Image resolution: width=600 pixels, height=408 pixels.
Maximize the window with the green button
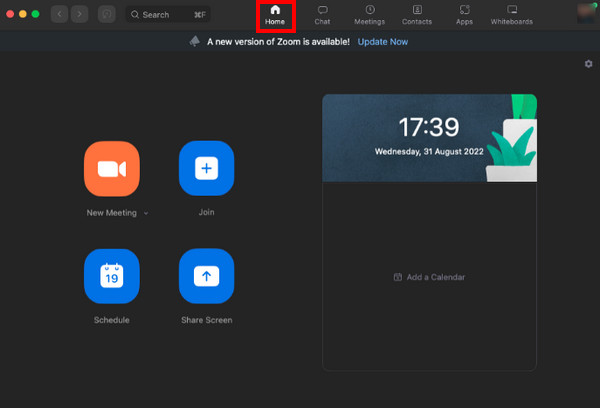coord(35,14)
